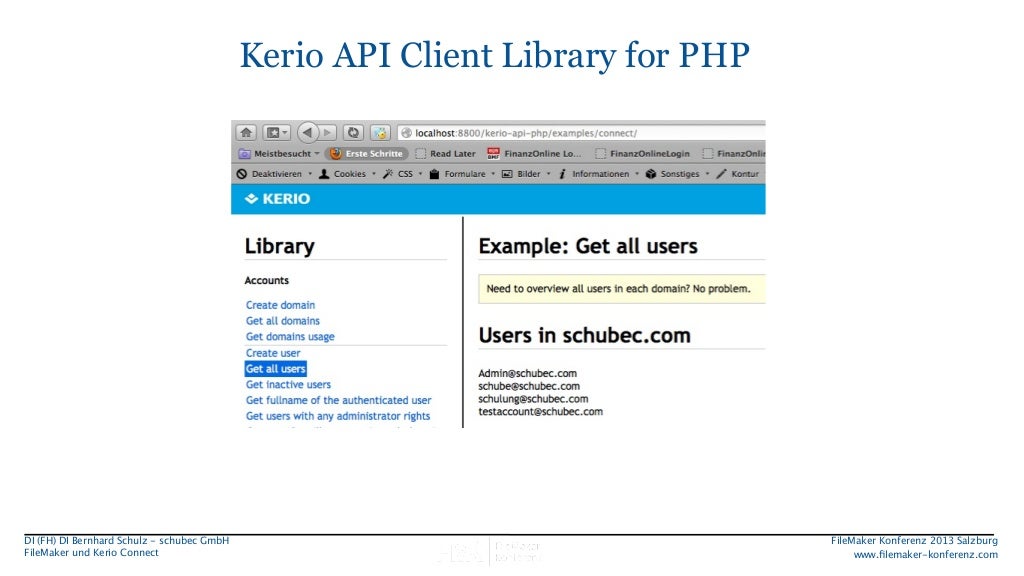The image size is (1024, 576).
Task: Click the Users in schubec.com heading
Action: [x=584, y=335]
